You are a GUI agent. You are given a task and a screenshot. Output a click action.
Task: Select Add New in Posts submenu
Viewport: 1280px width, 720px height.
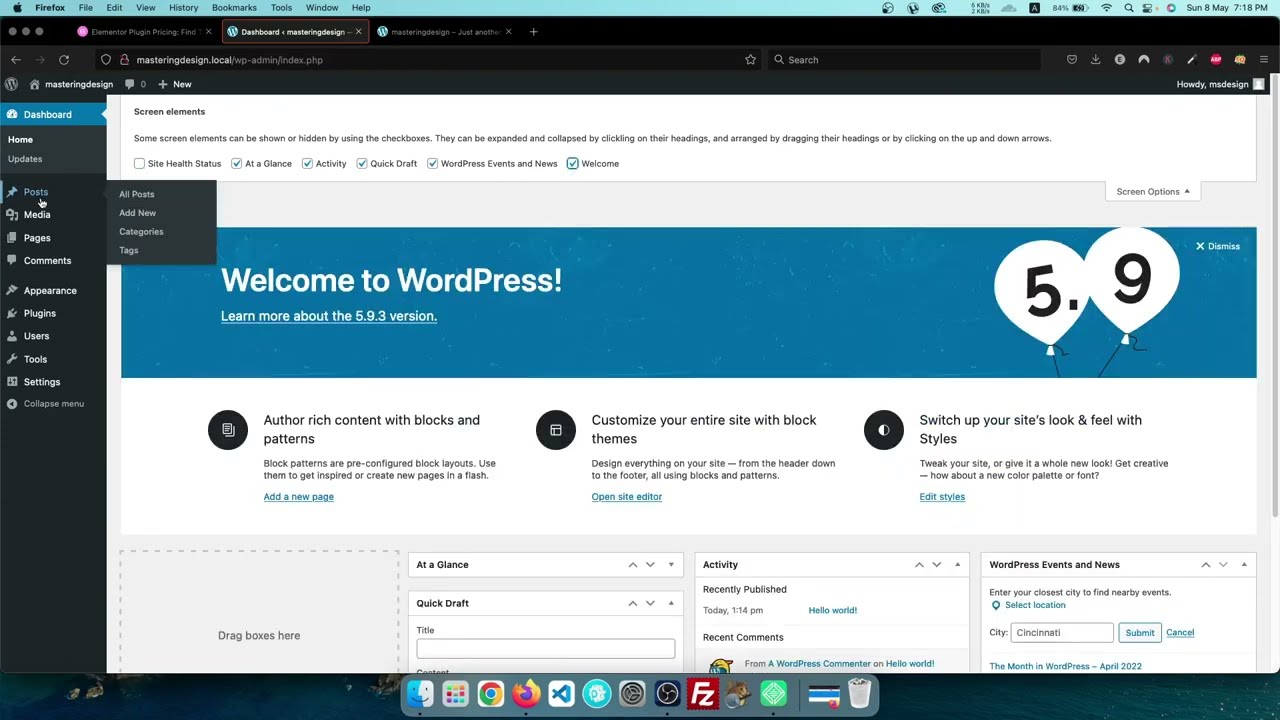pyautogui.click(x=138, y=213)
